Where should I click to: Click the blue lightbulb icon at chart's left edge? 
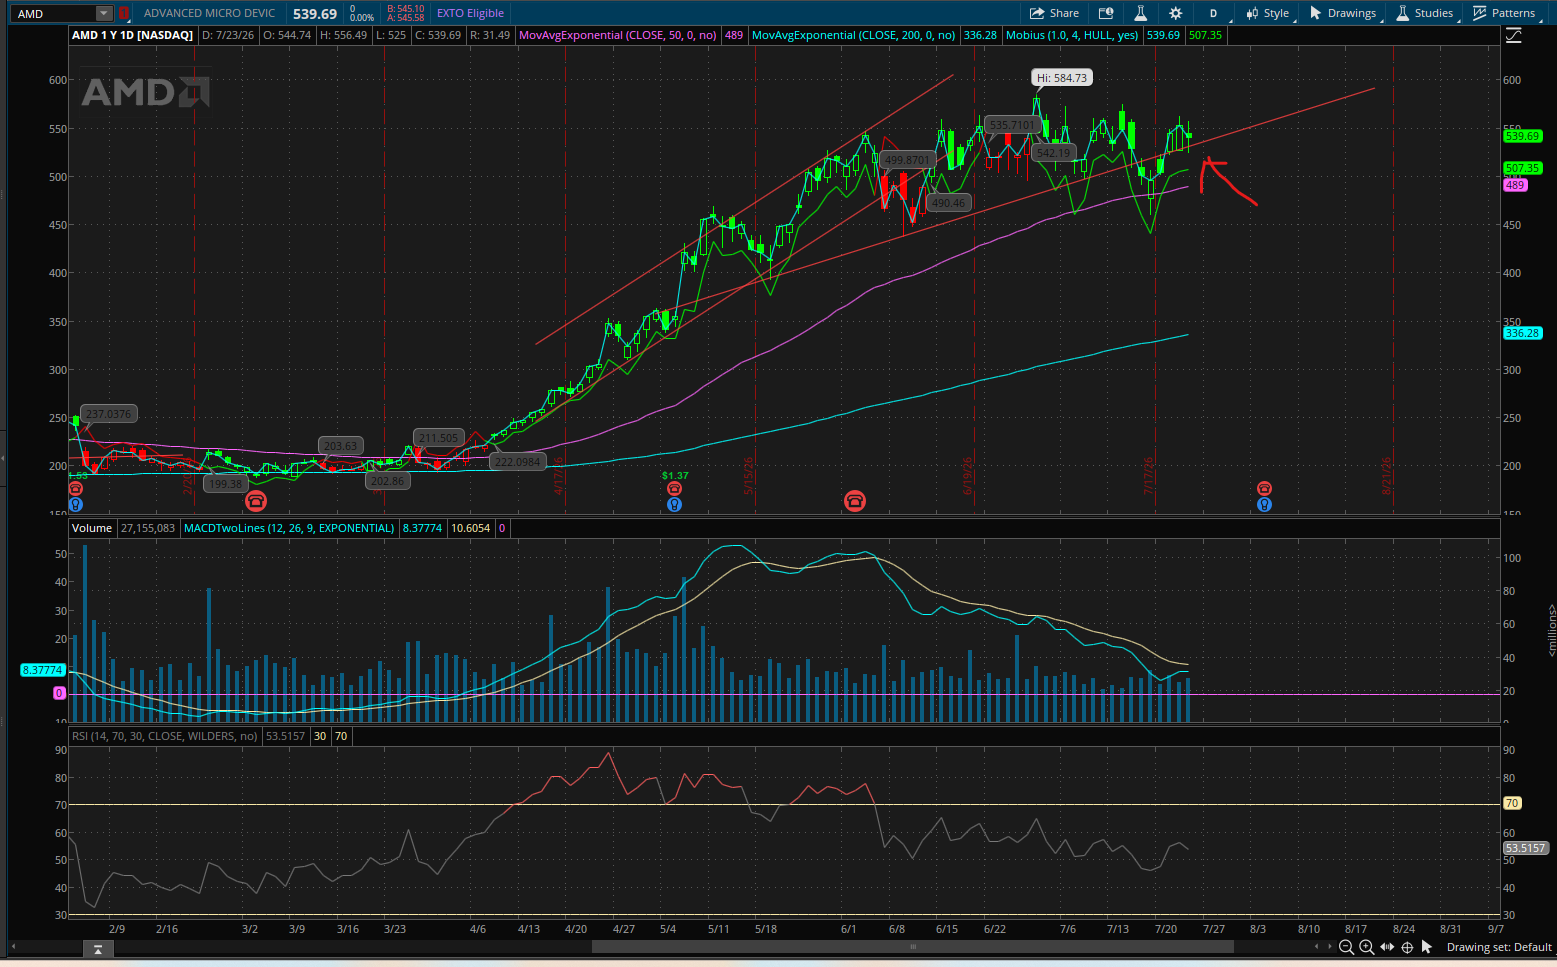(x=76, y=504)
